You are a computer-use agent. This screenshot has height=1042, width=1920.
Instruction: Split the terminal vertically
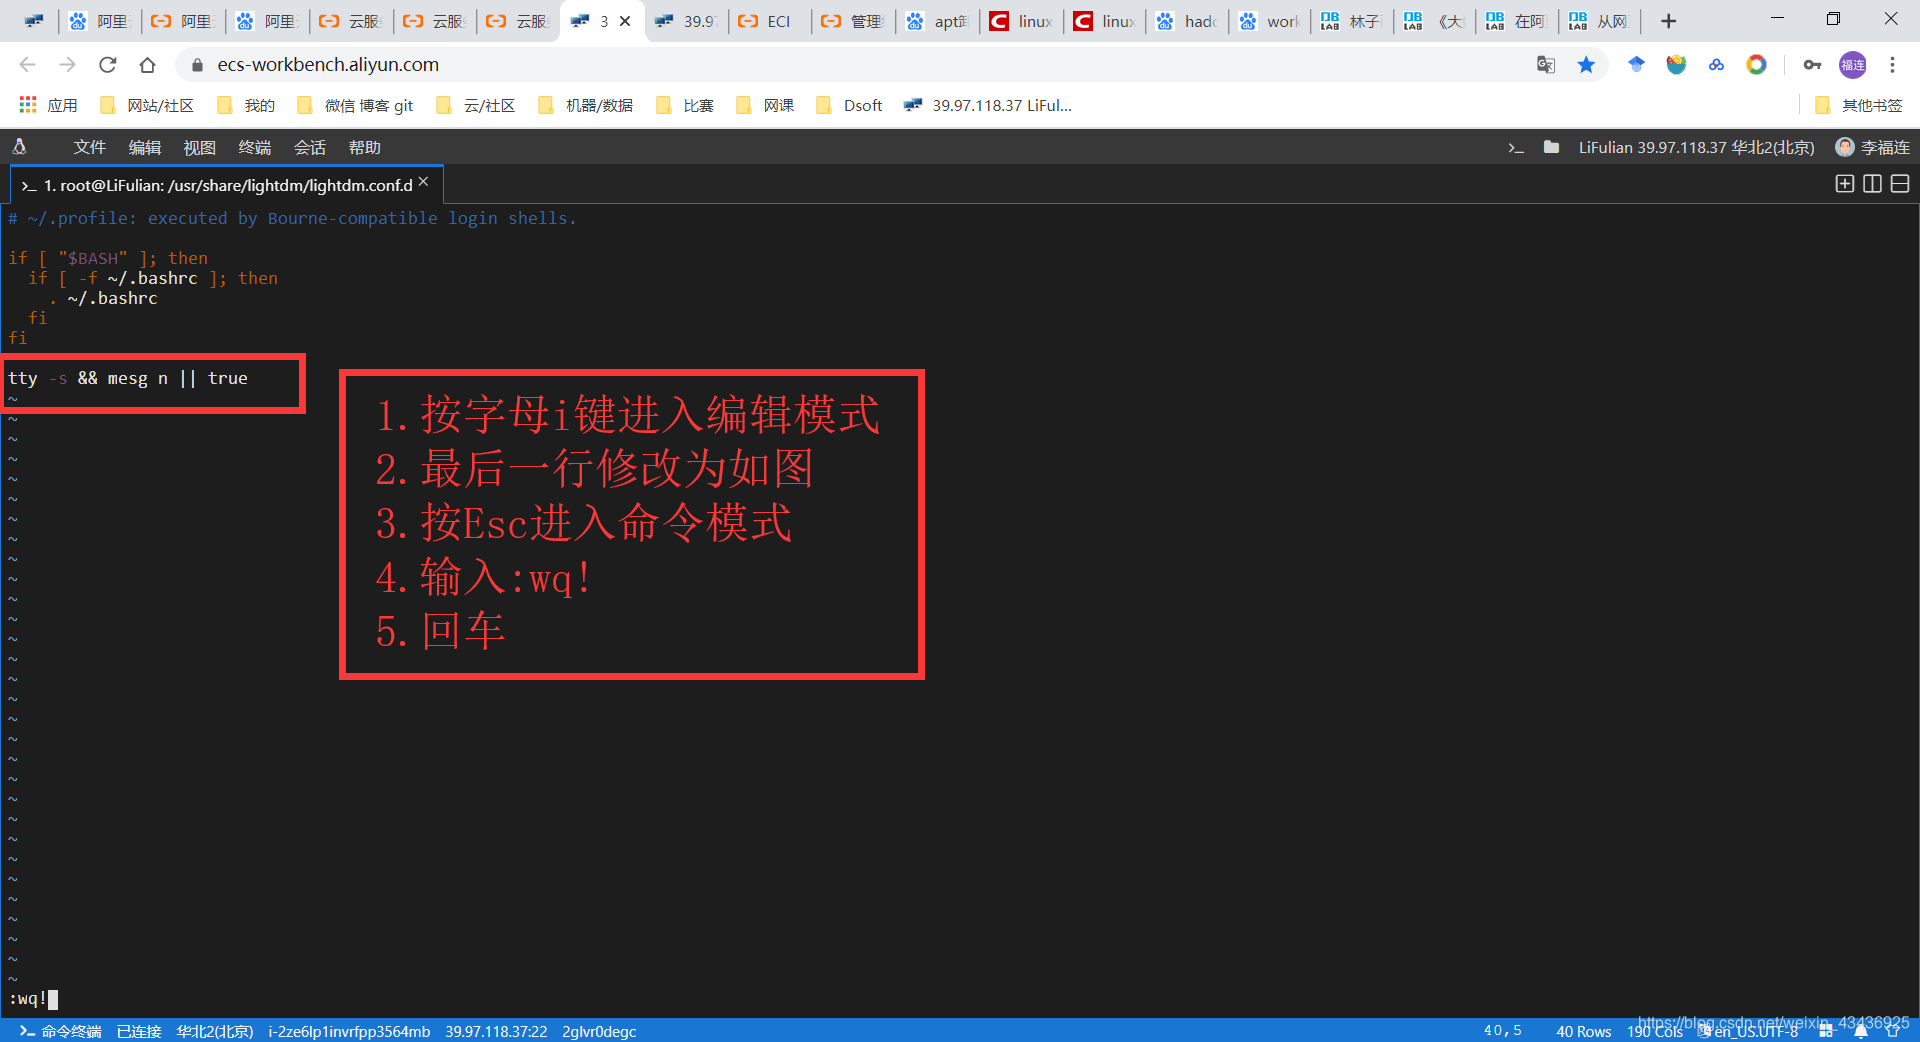click(1871, 184)
